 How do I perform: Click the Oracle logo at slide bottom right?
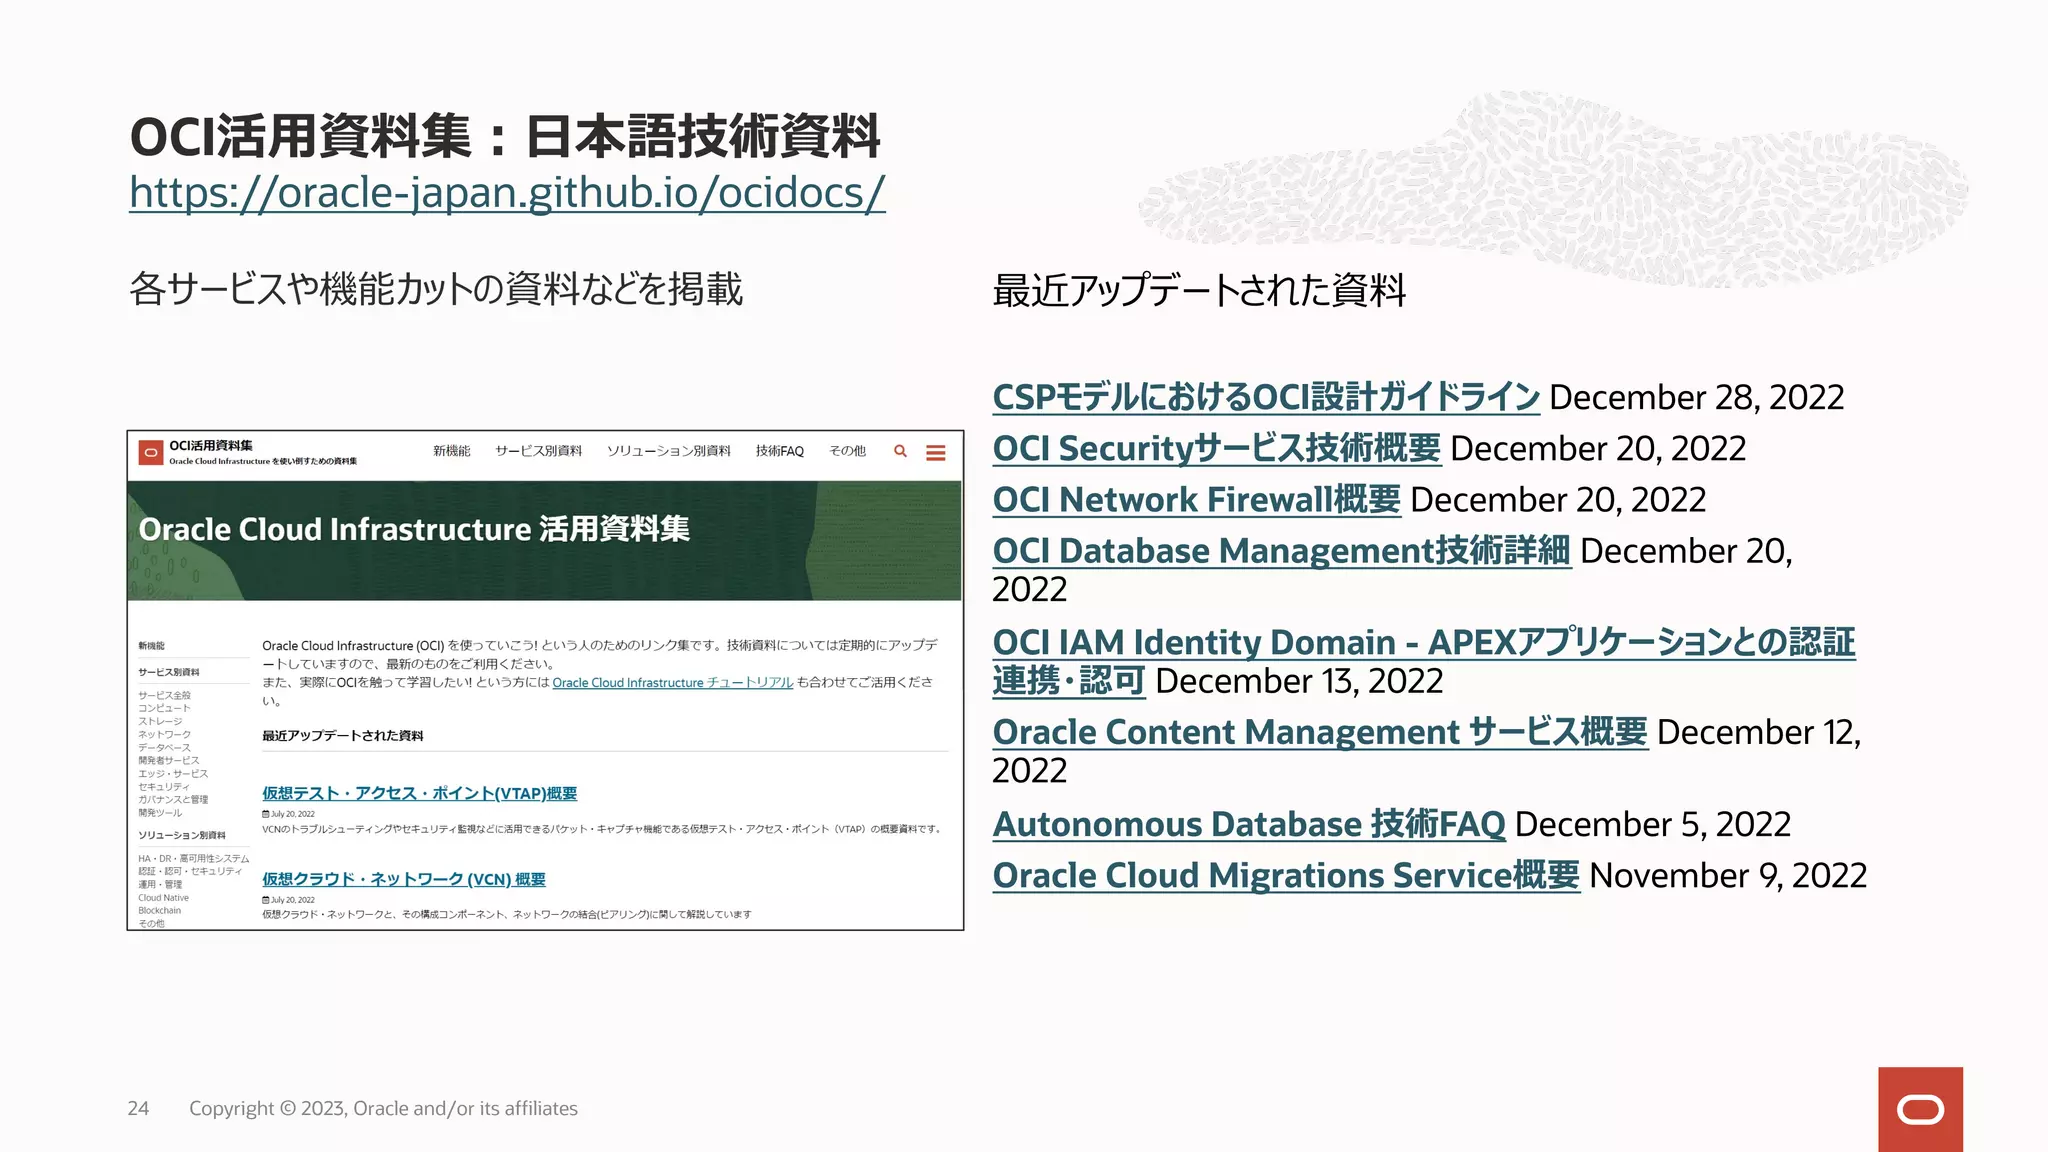click(x=1920, y=1109)
